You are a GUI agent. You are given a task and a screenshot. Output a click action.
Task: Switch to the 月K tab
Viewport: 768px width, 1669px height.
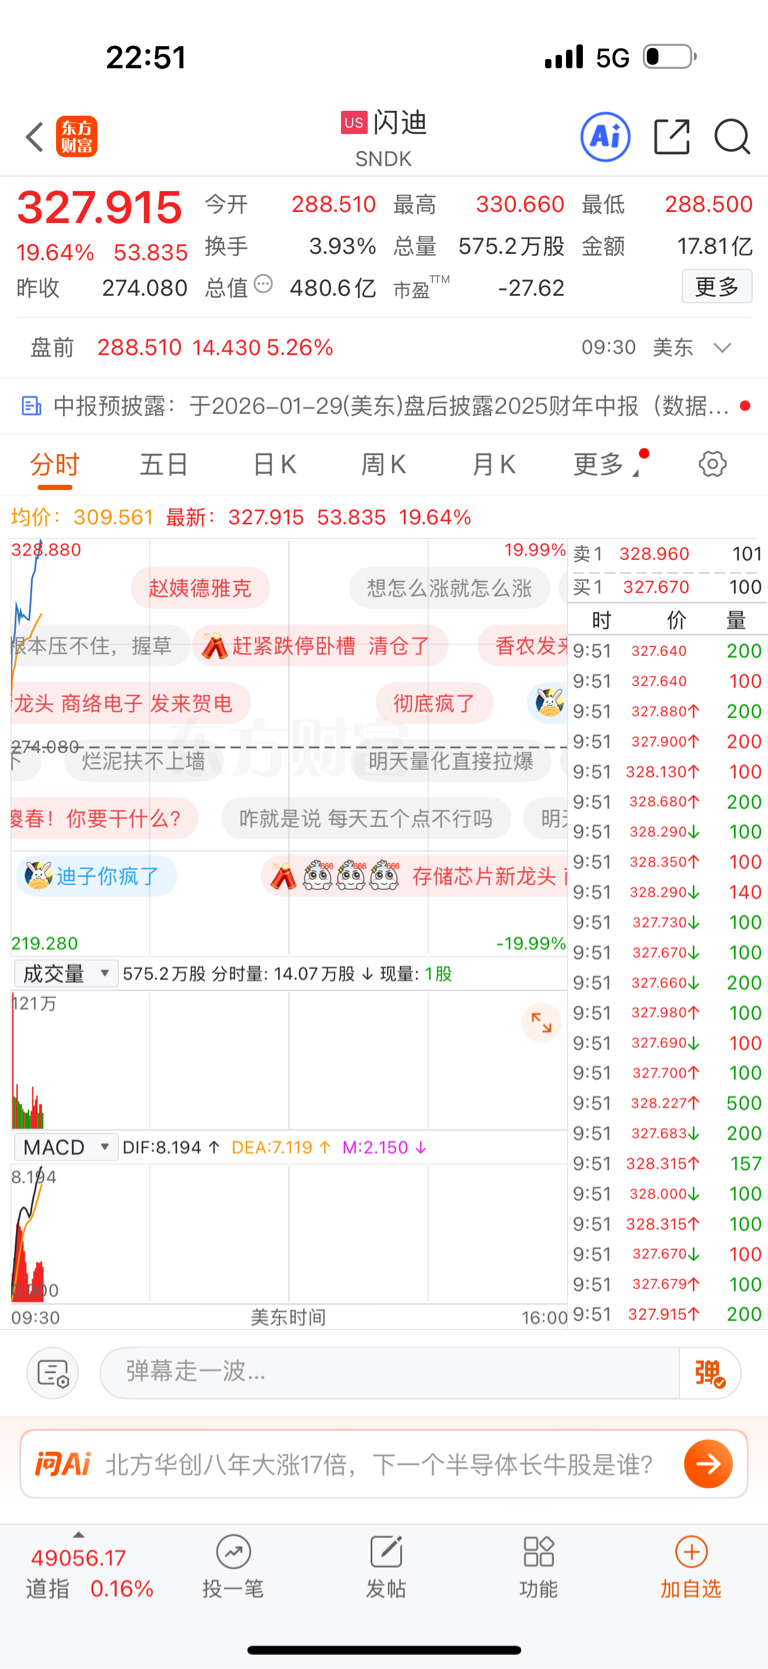(493, 464)
